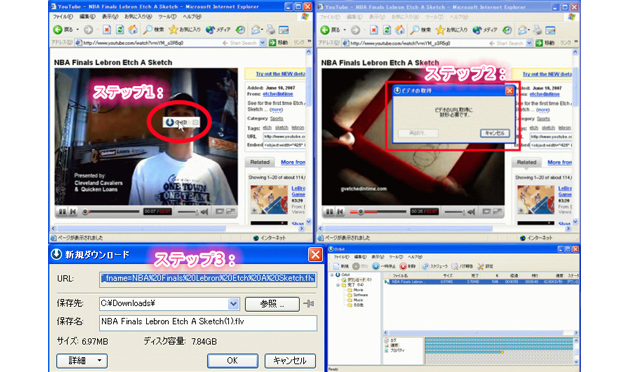
Task: Open お気に入り menu in the active IE menu bar
Action: point(138,17)
